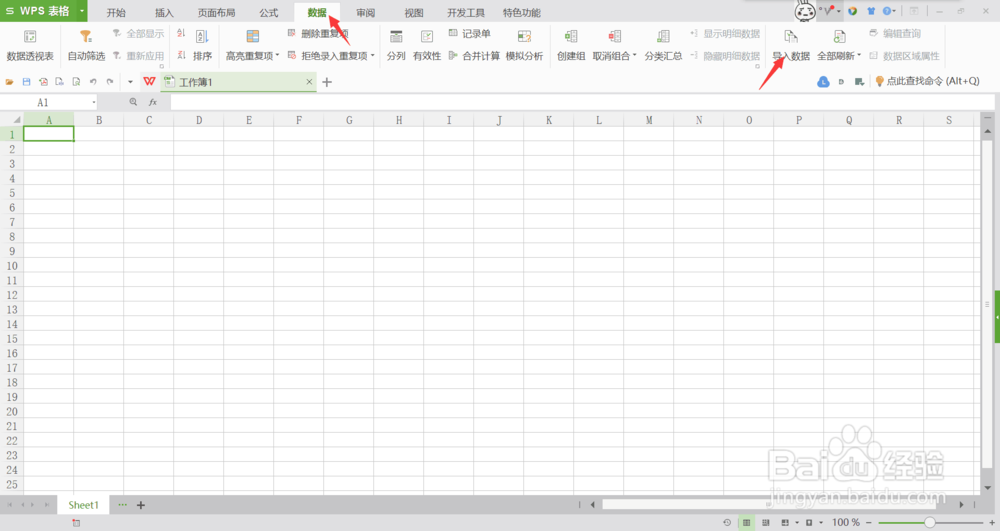Click the blue cloud account icon
Viewport: 1000px width, 531px height.
823,82
